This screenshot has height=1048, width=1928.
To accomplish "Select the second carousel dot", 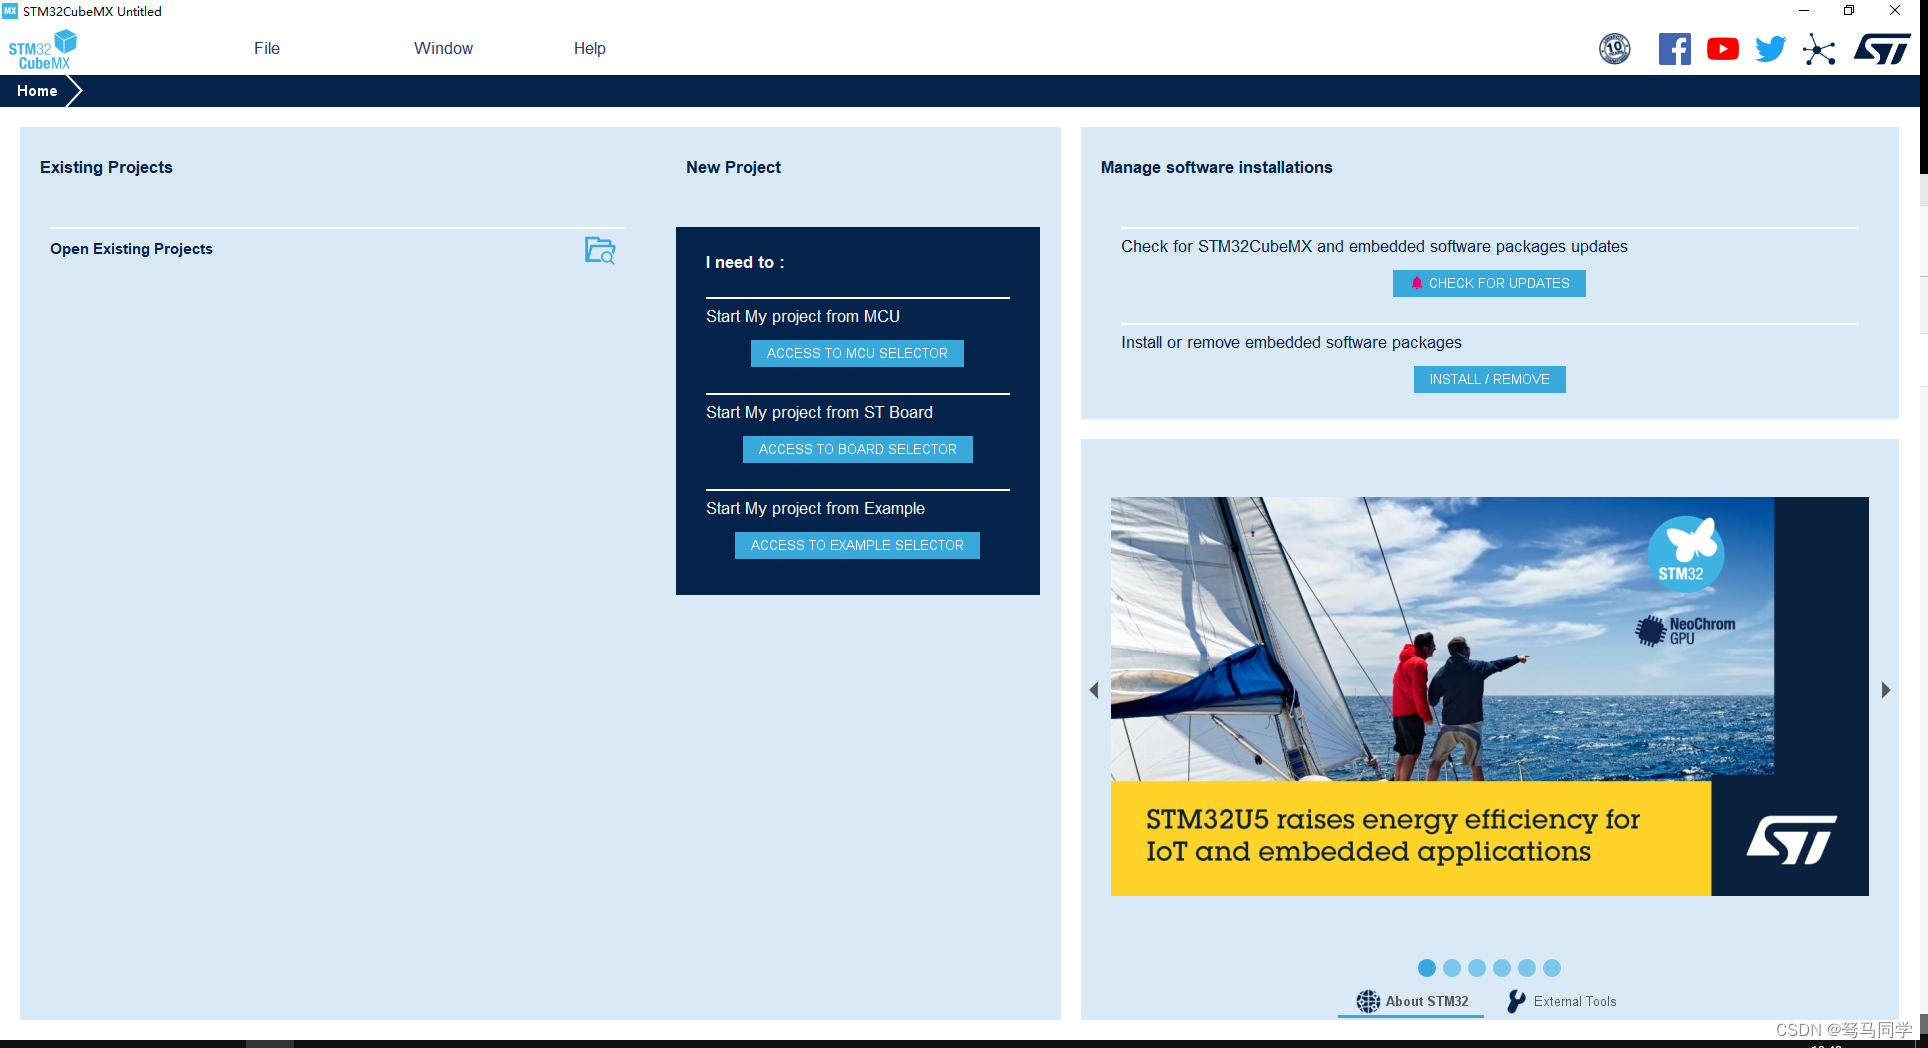I will point(1452,968).
